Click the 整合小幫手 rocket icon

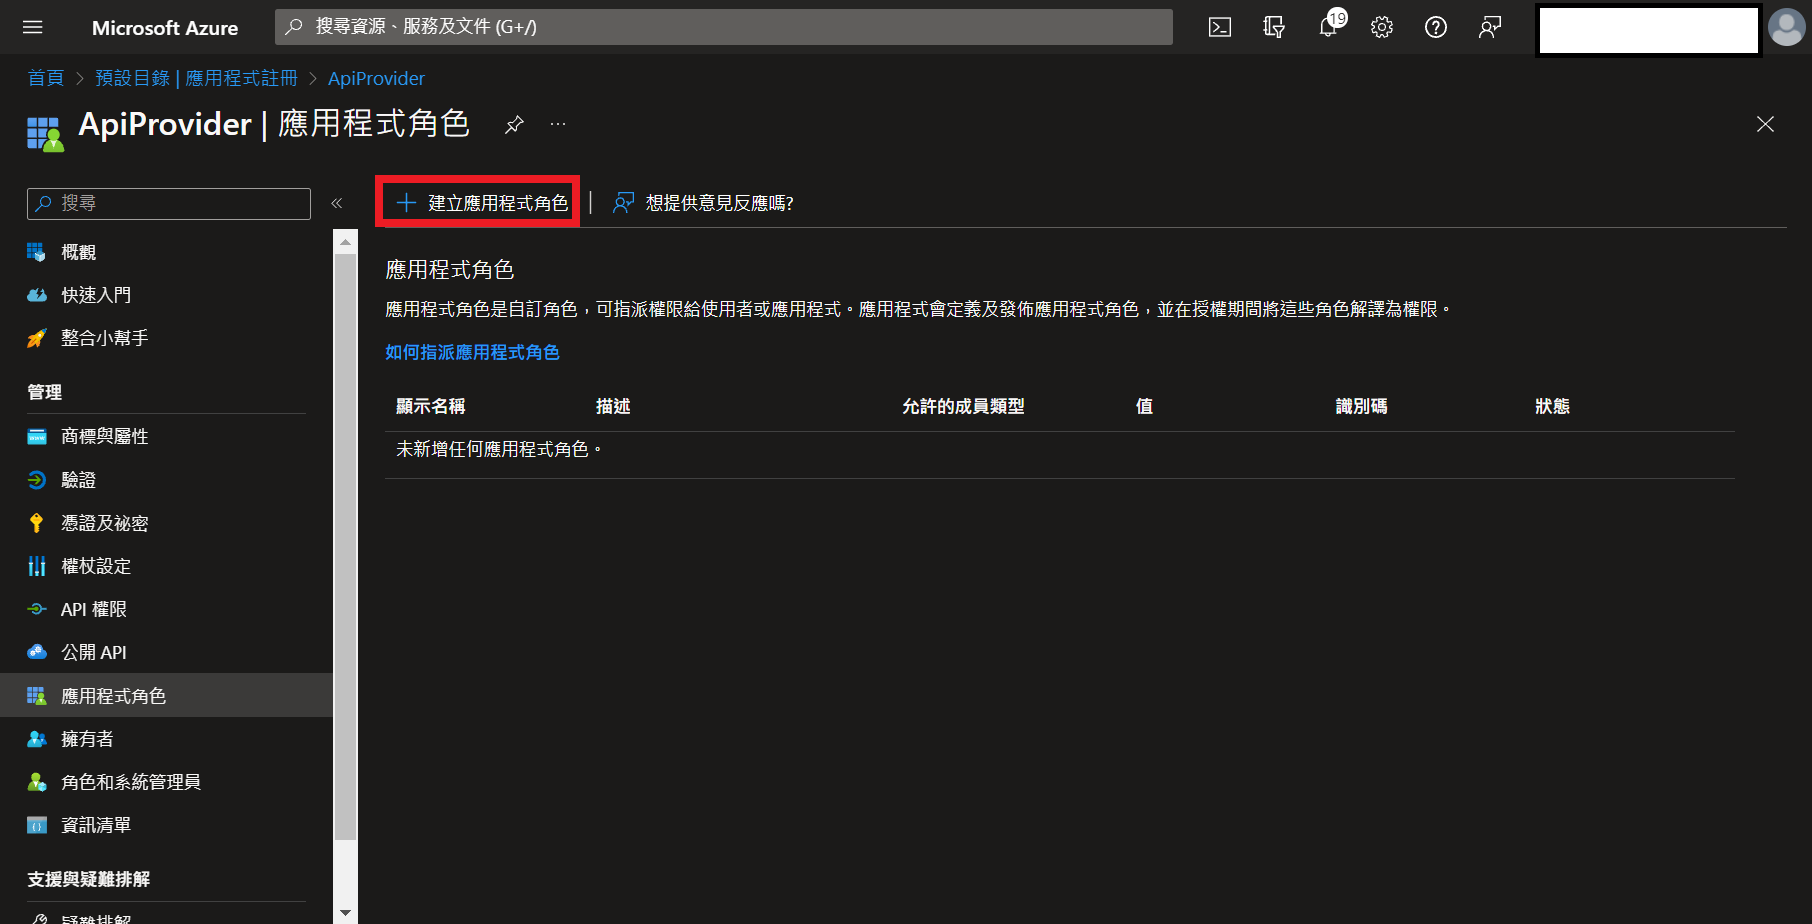(x=37, y=338)
